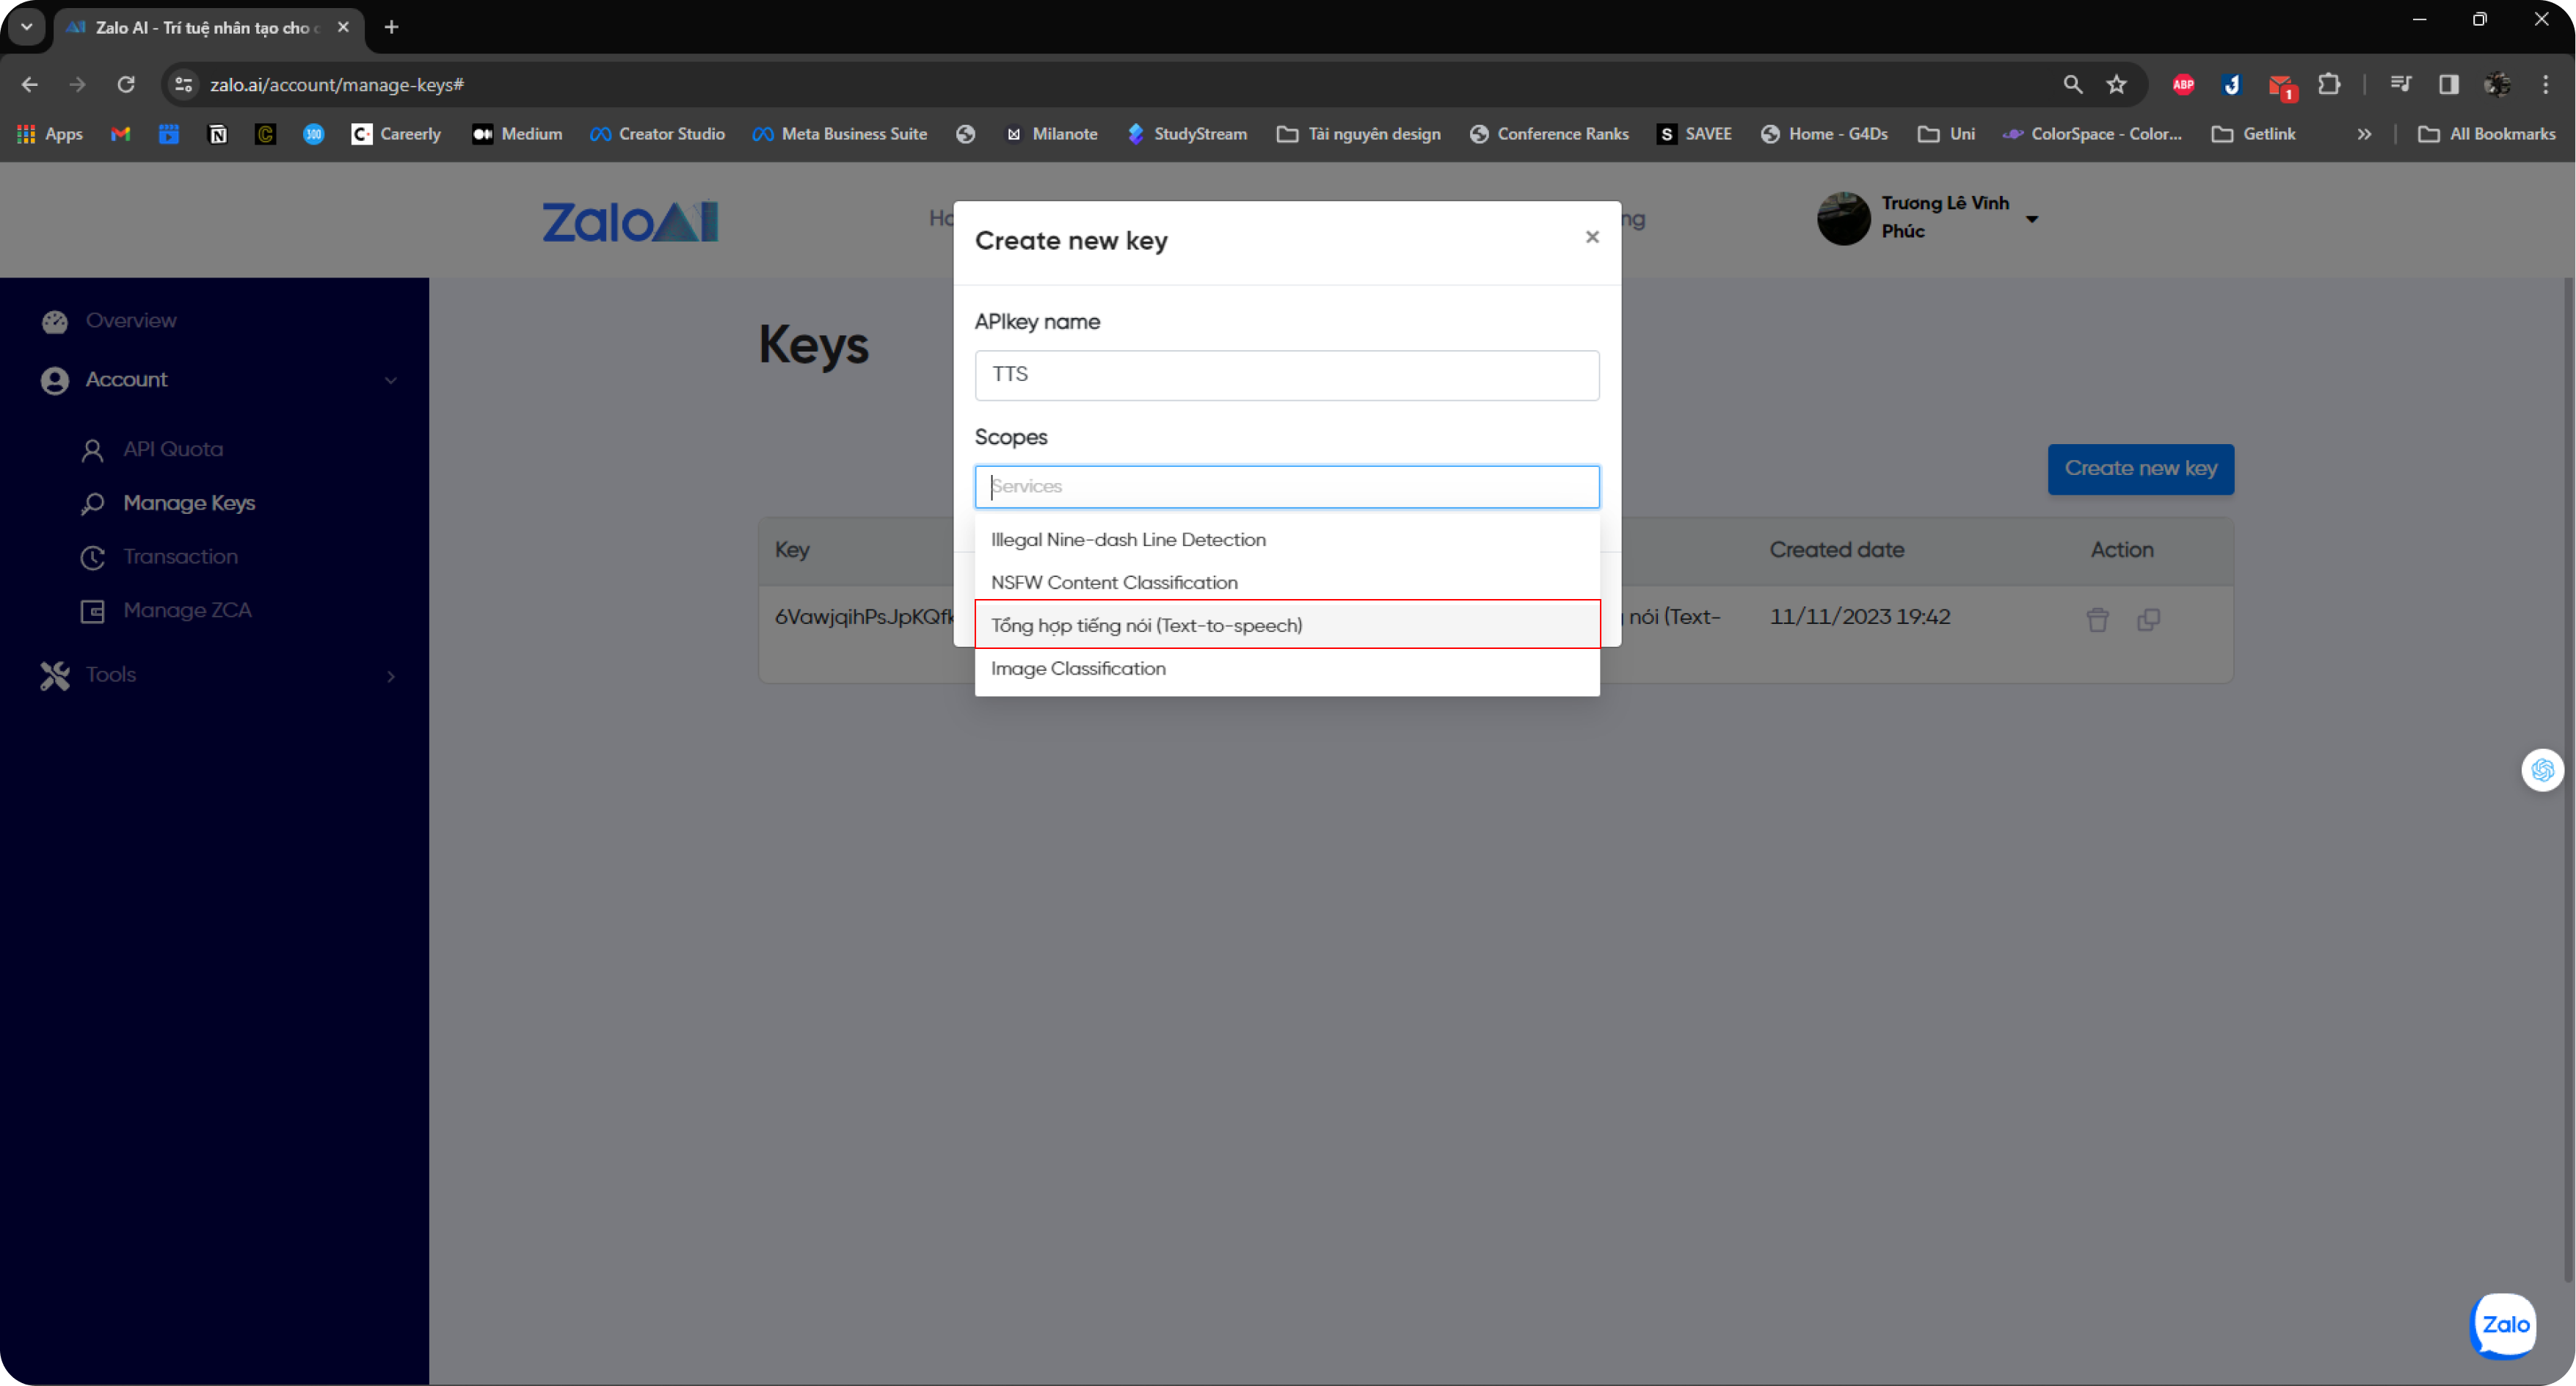
Task: Open the Zalo chat bubble
Action: click(2504, 1325)
